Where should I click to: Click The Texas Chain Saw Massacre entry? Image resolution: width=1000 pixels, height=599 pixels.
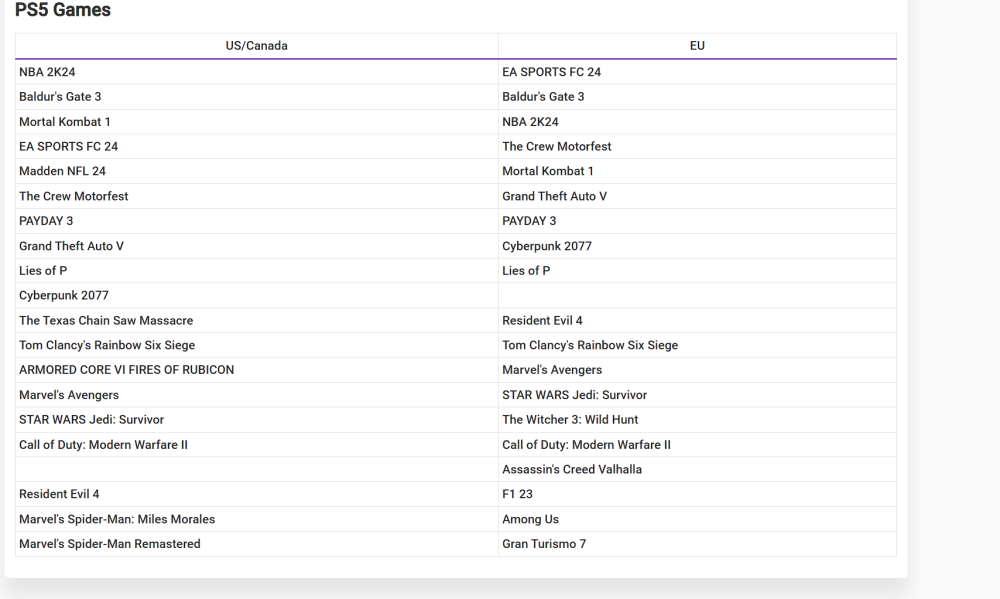click(106, 321)
